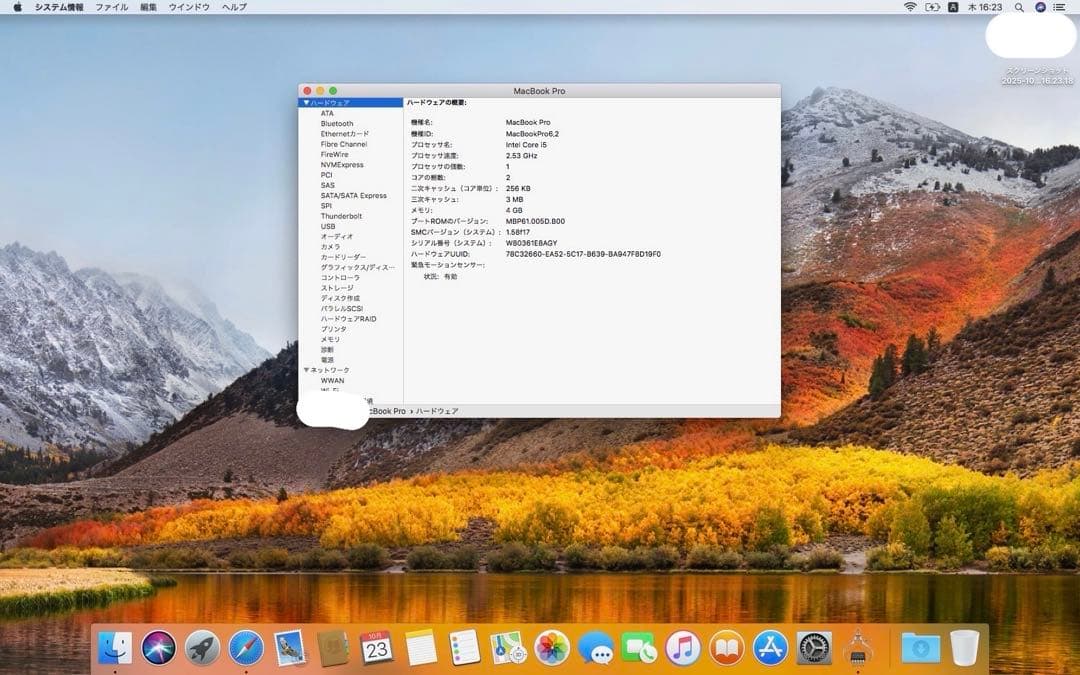Viewport: 1080px width, 675px height.
Task: Select ストレージ in the sidebar
Action: click(x=337, y=288)
